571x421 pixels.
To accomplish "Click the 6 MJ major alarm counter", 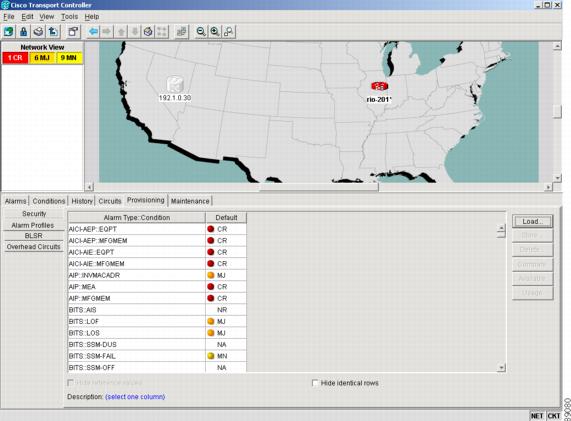I will [42, 58].
